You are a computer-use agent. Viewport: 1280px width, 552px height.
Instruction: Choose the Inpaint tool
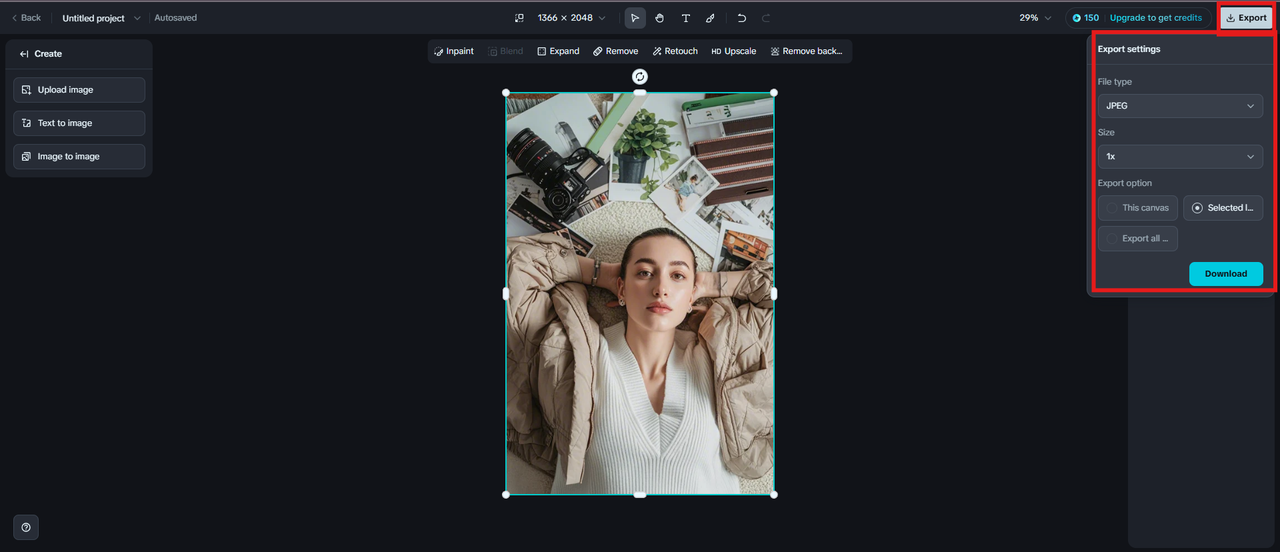[454, 51]
